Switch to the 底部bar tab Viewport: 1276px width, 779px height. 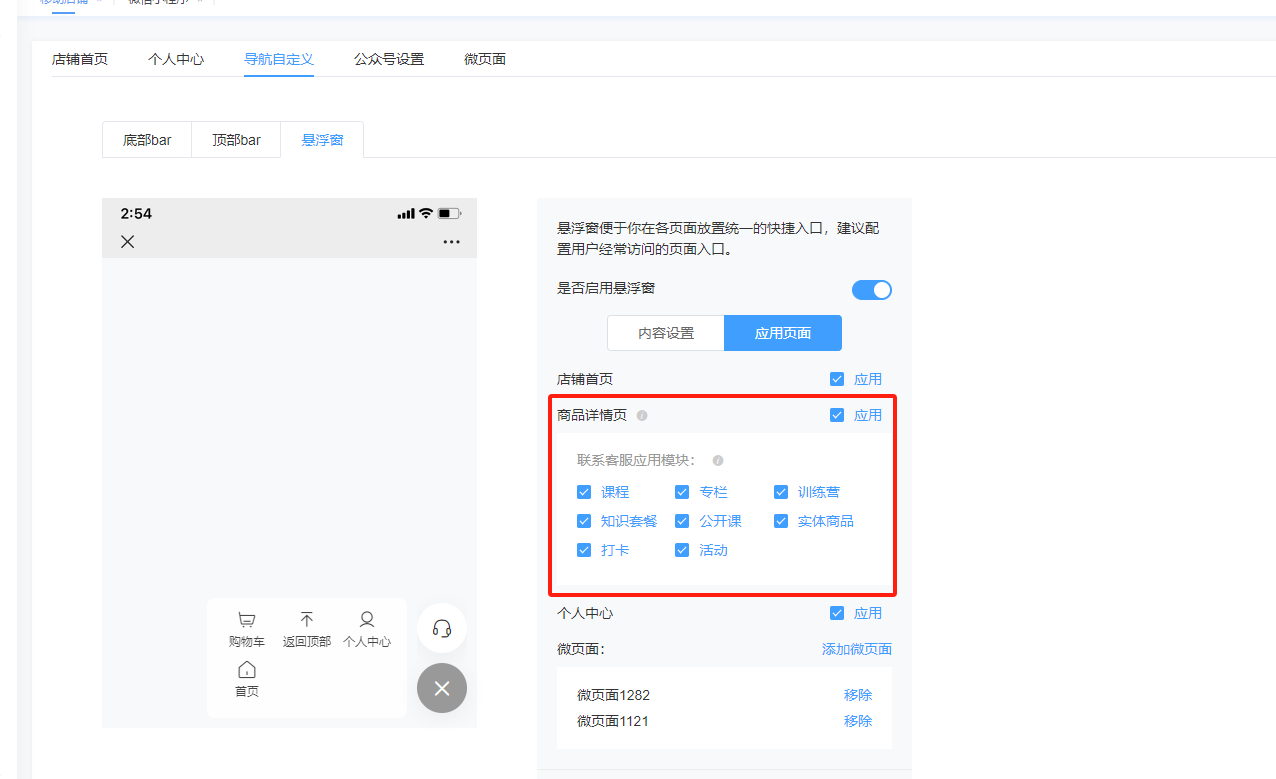coord(147,140)
